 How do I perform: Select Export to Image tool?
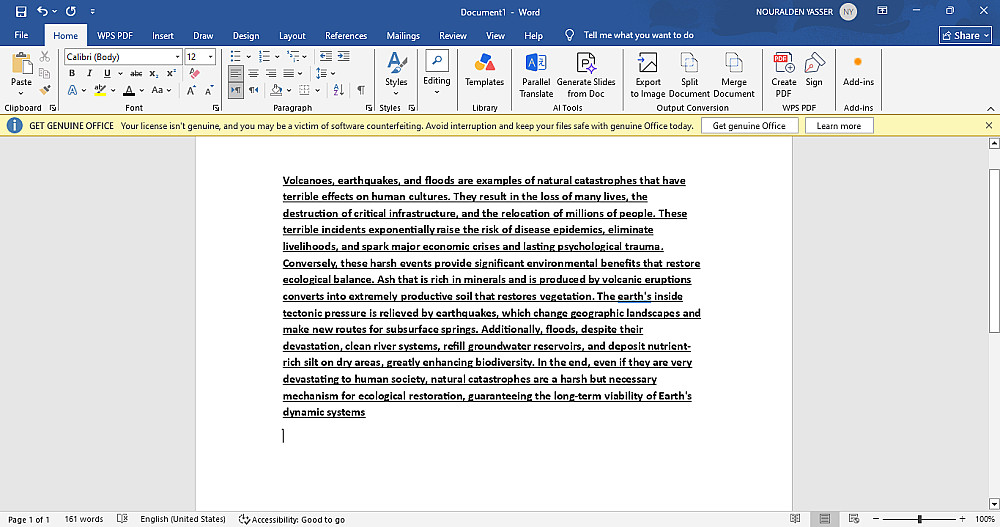pos(647,76)
